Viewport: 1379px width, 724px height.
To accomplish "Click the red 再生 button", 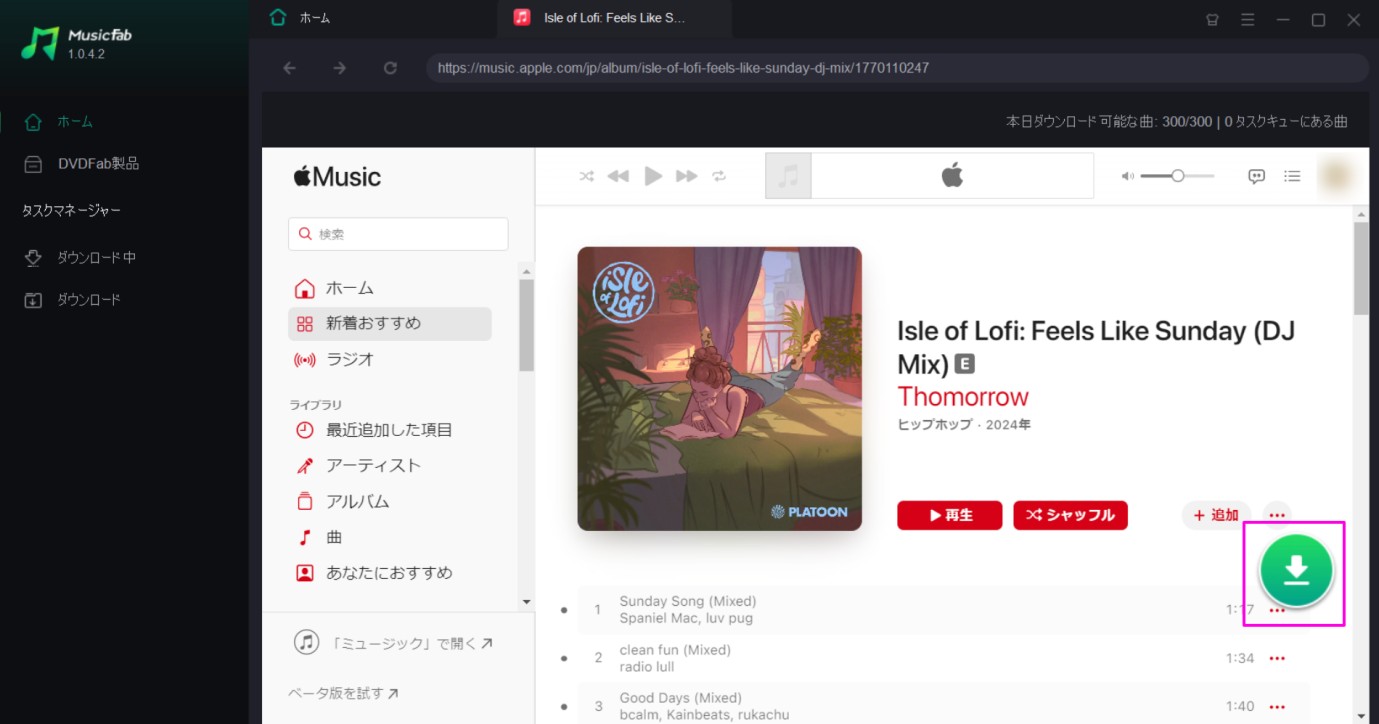I will pyautogui.click(x=950, y=515).
